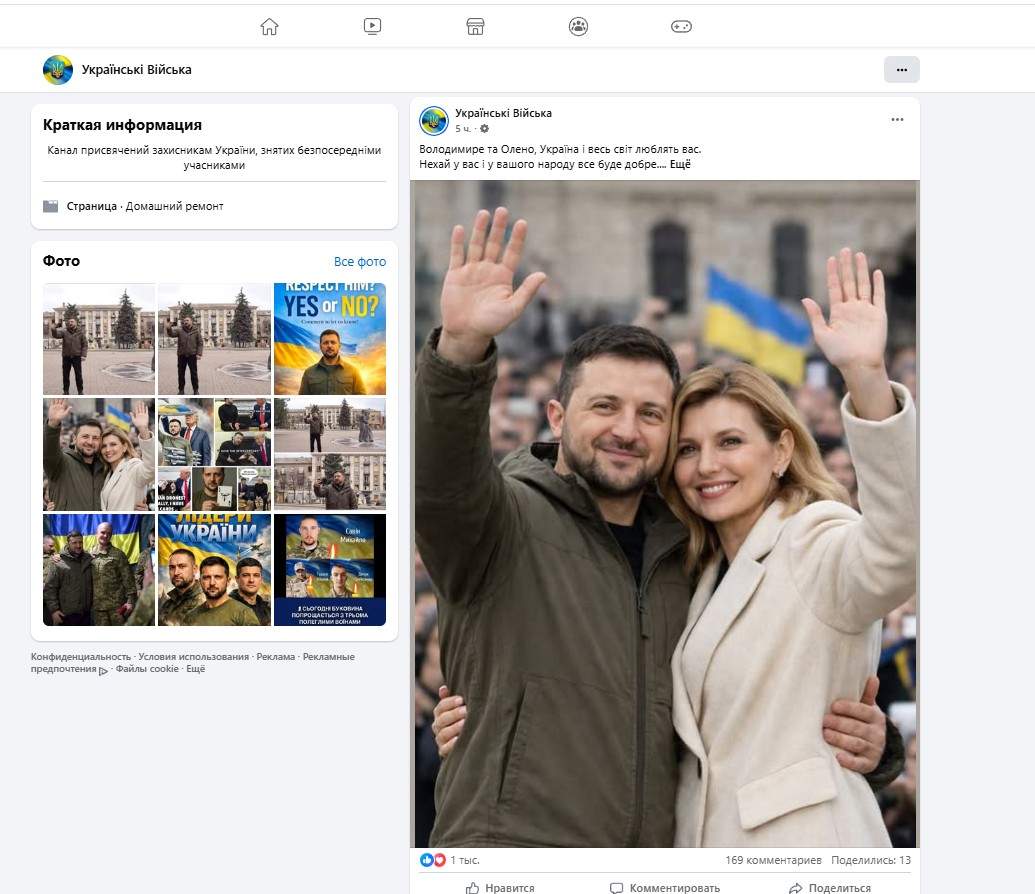Open the Marketplace icon

pos(475,27)
